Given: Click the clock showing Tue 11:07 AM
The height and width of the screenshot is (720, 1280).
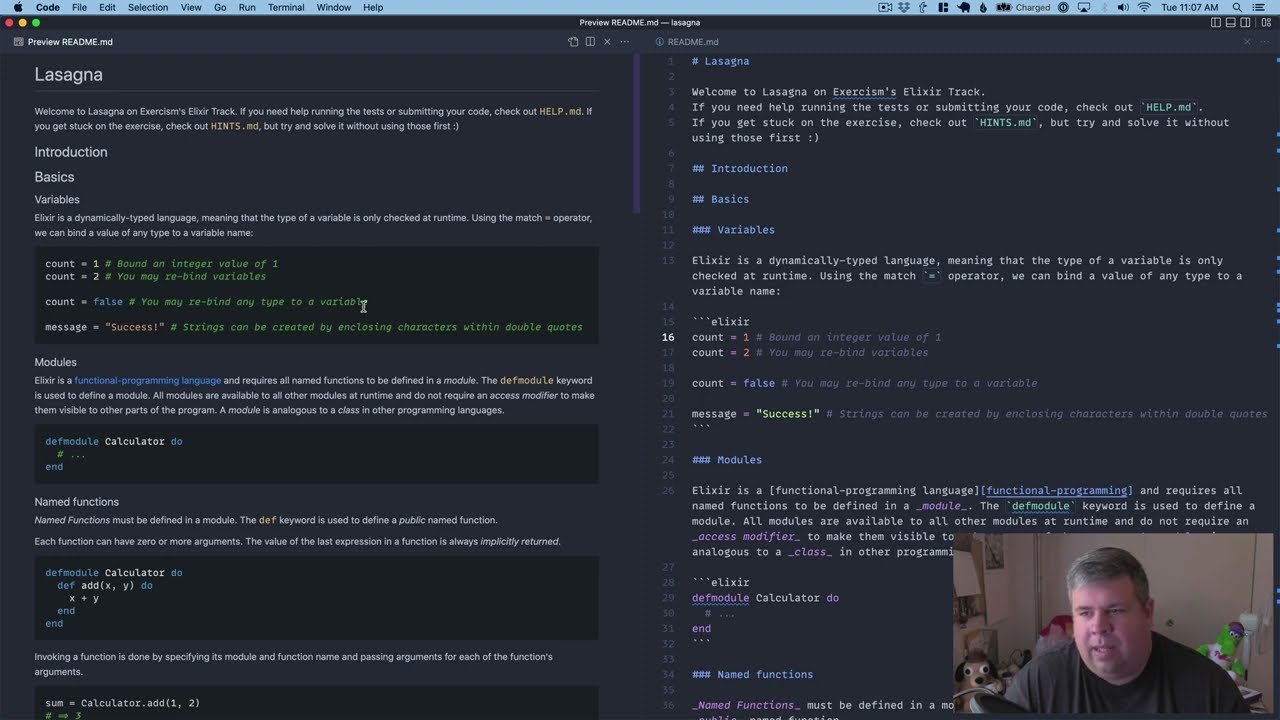Looking at the screenshot, I should [x=1190, y=7].
